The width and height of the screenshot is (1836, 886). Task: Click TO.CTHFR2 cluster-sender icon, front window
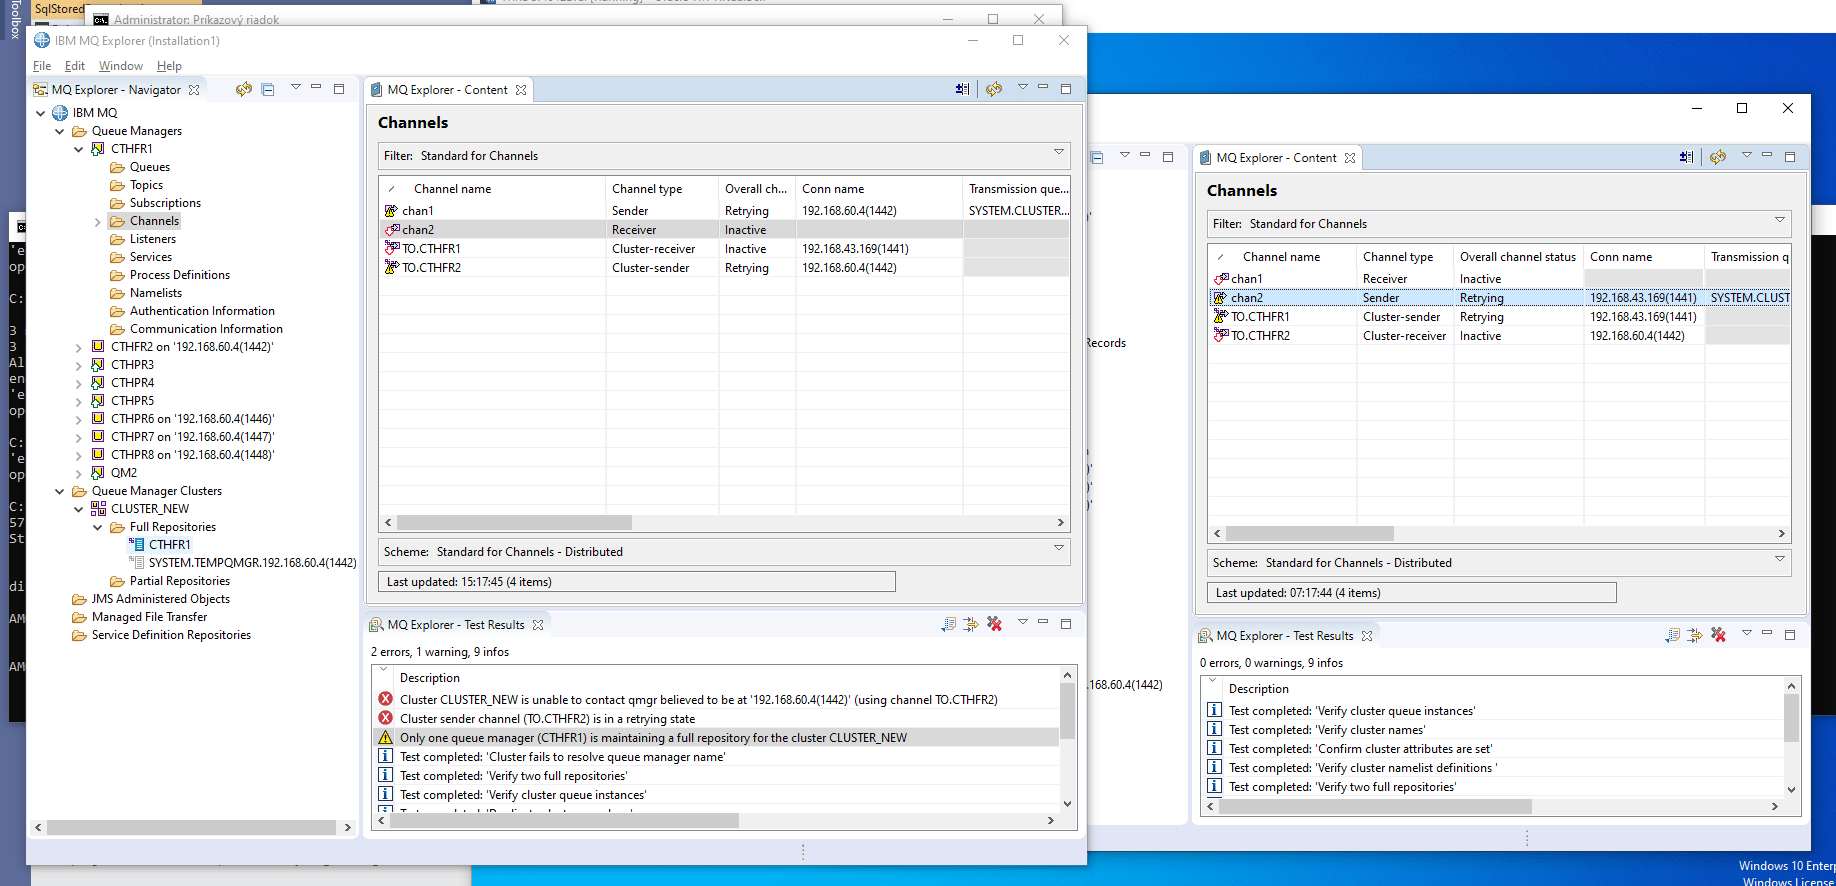tap(391, 267)
